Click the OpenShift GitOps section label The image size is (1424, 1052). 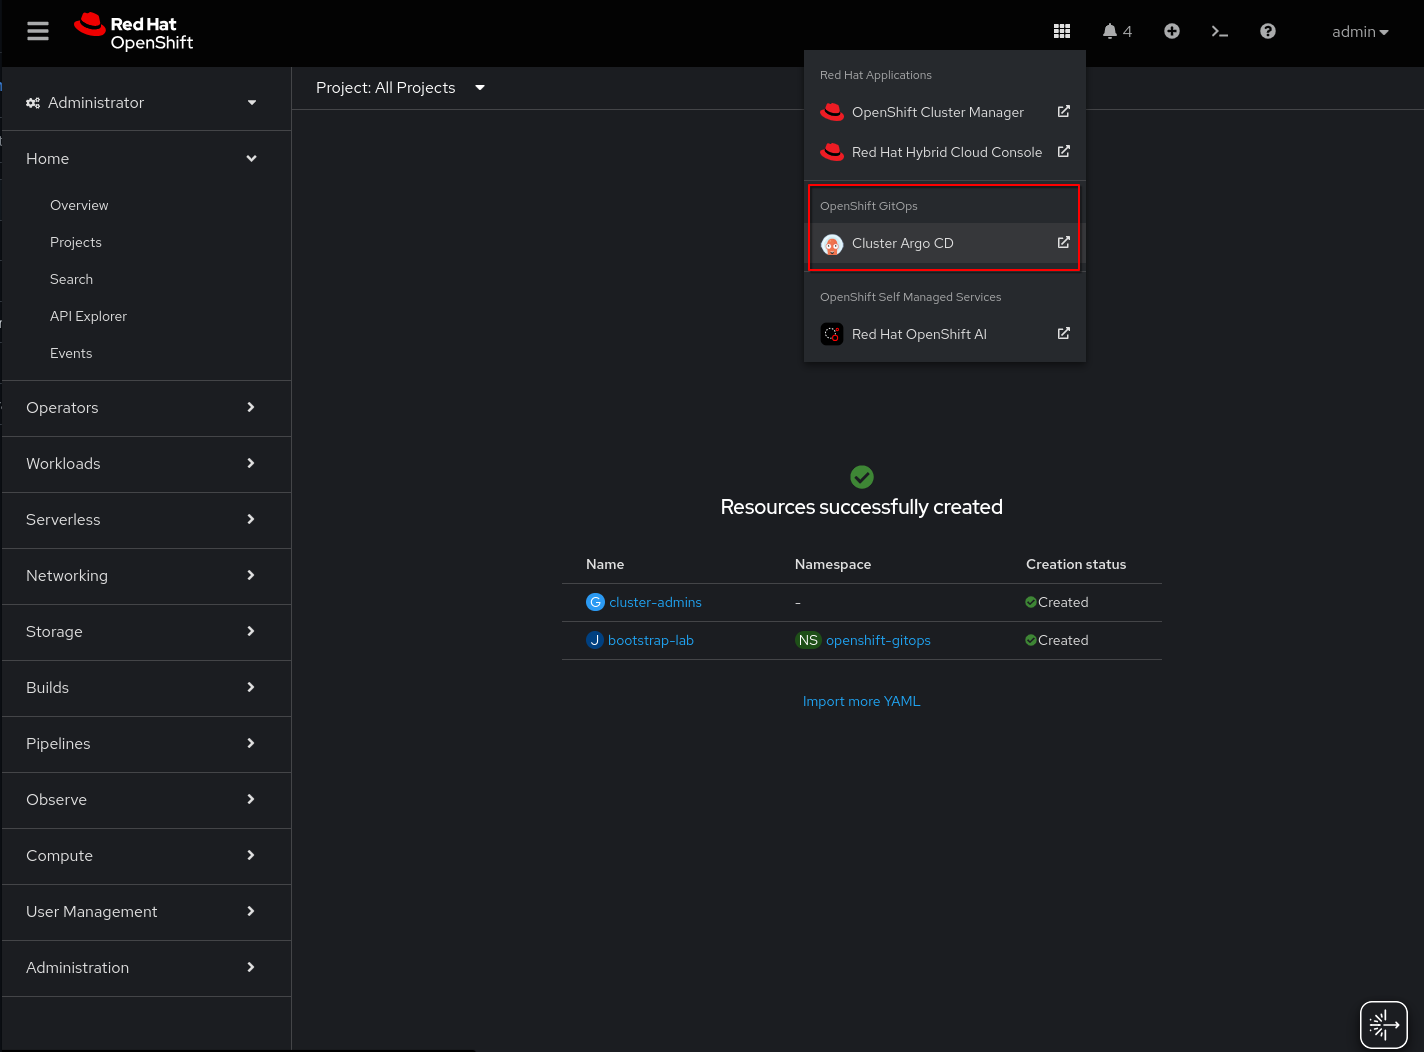tap(869, 206)
